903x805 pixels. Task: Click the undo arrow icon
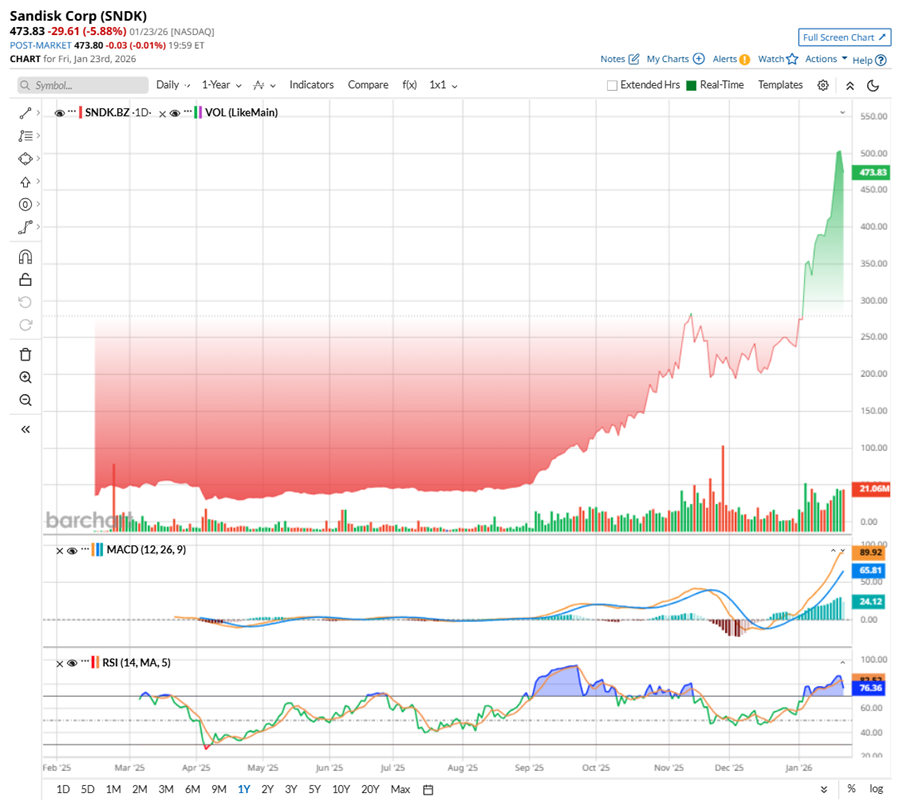pos(25,302)
